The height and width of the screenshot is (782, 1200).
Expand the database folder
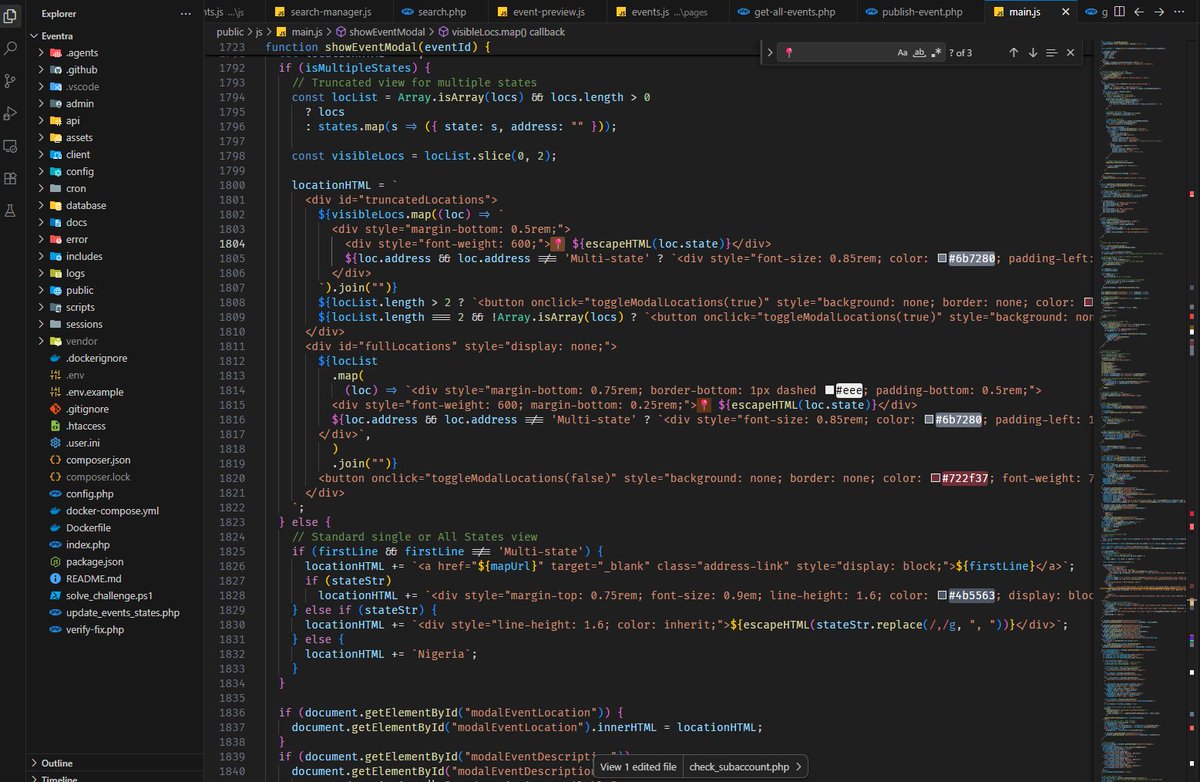tap(41, 205)
